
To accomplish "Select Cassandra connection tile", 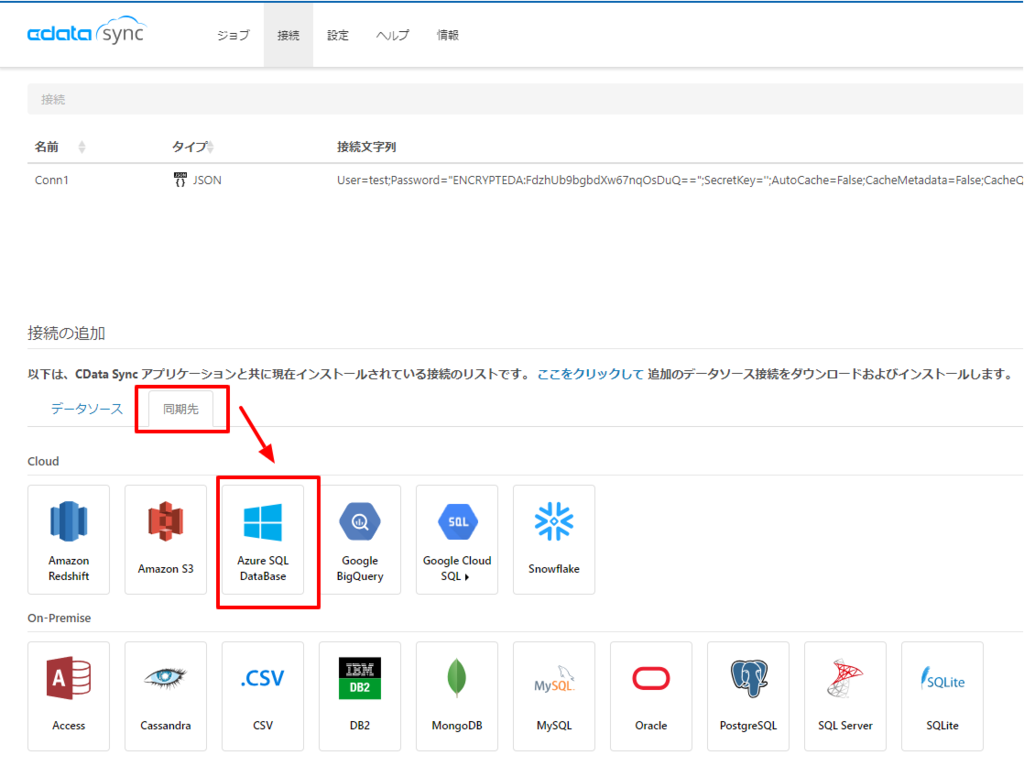I will [166, 696].
